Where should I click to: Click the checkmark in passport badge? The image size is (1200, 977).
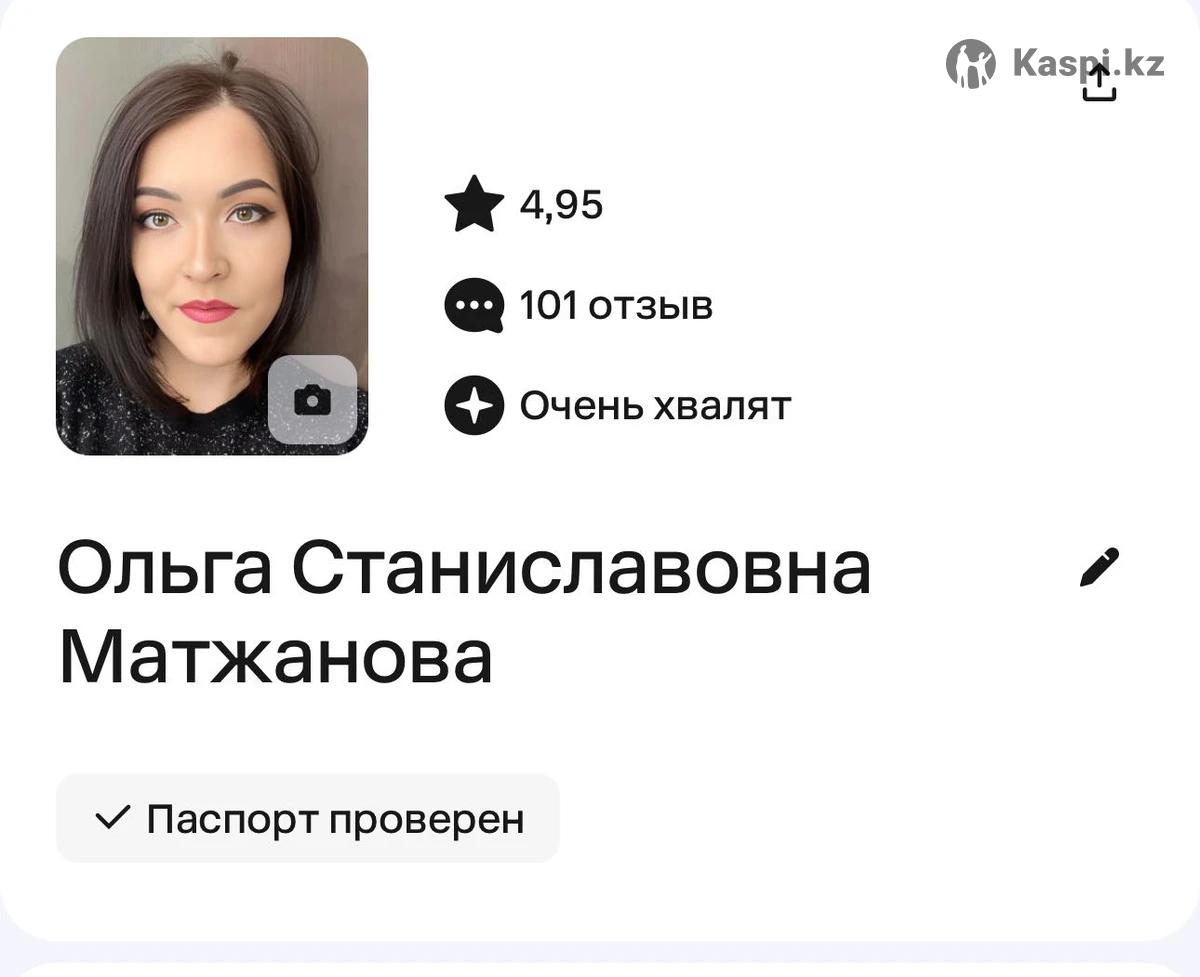pyautogui.click(x=112, y=819)
